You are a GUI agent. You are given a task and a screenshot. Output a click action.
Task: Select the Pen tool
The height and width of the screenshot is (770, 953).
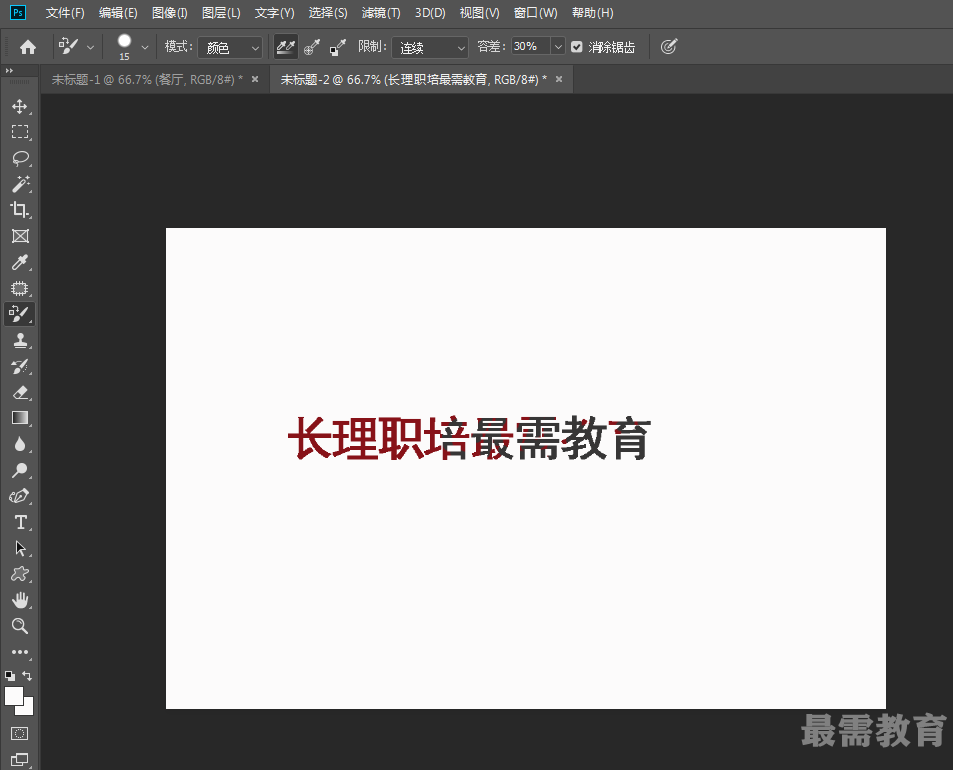tap(19, 497)
